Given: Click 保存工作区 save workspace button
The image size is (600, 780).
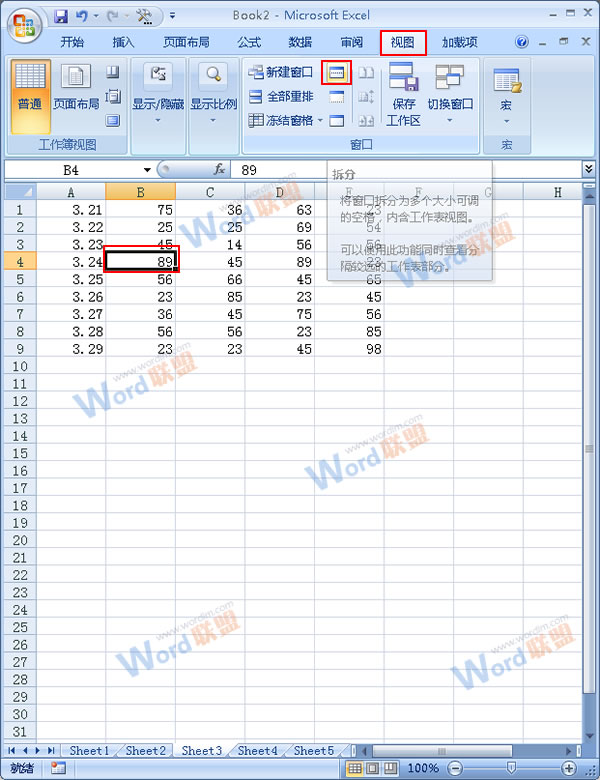Looking at the screenshot, I should [x=403, y=95].
